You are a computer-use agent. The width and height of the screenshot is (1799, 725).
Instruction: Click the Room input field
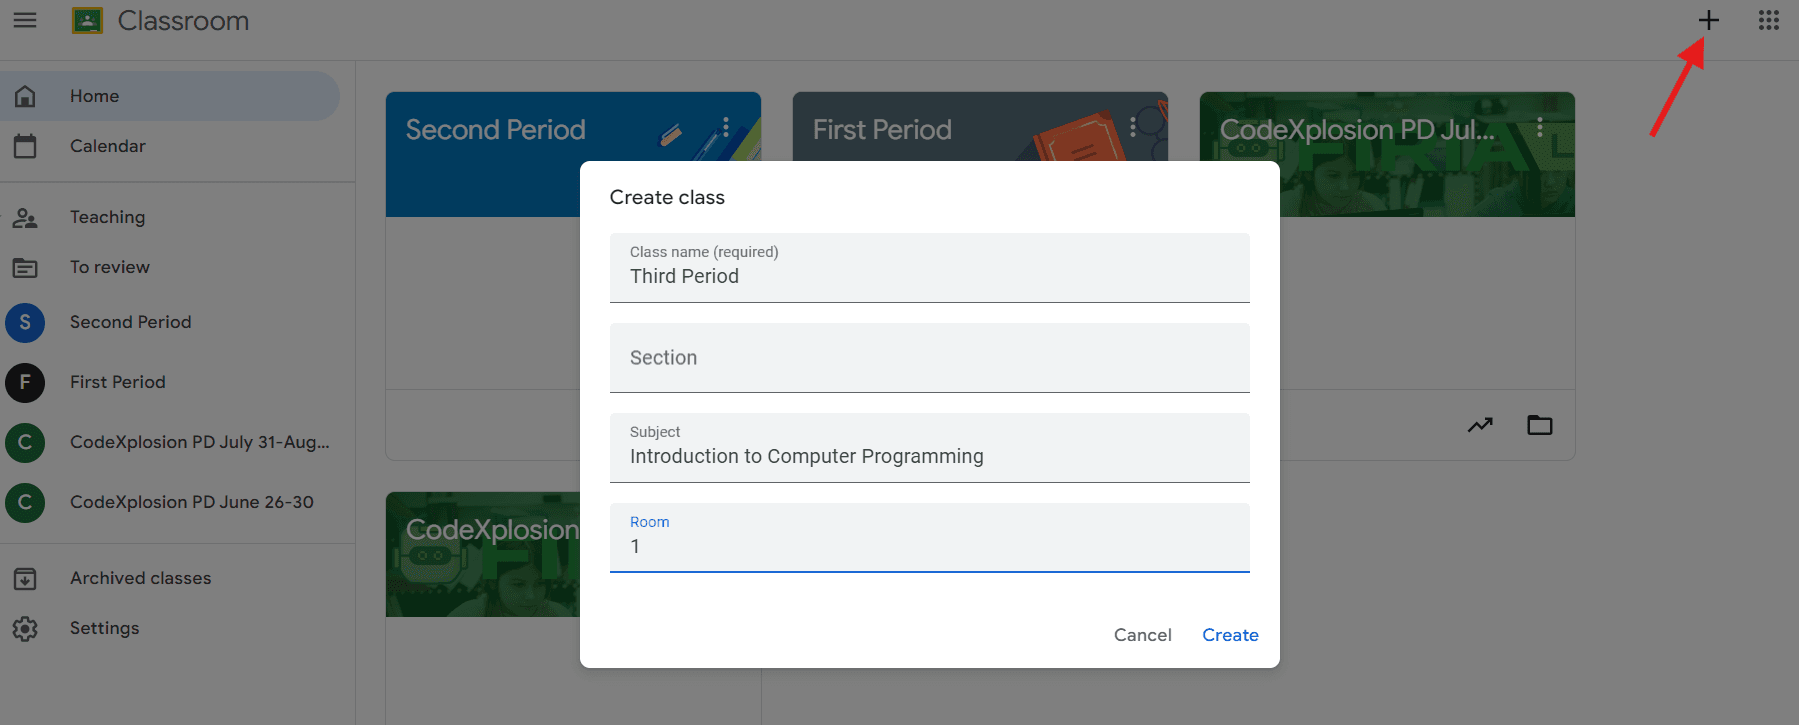(930, 538)
